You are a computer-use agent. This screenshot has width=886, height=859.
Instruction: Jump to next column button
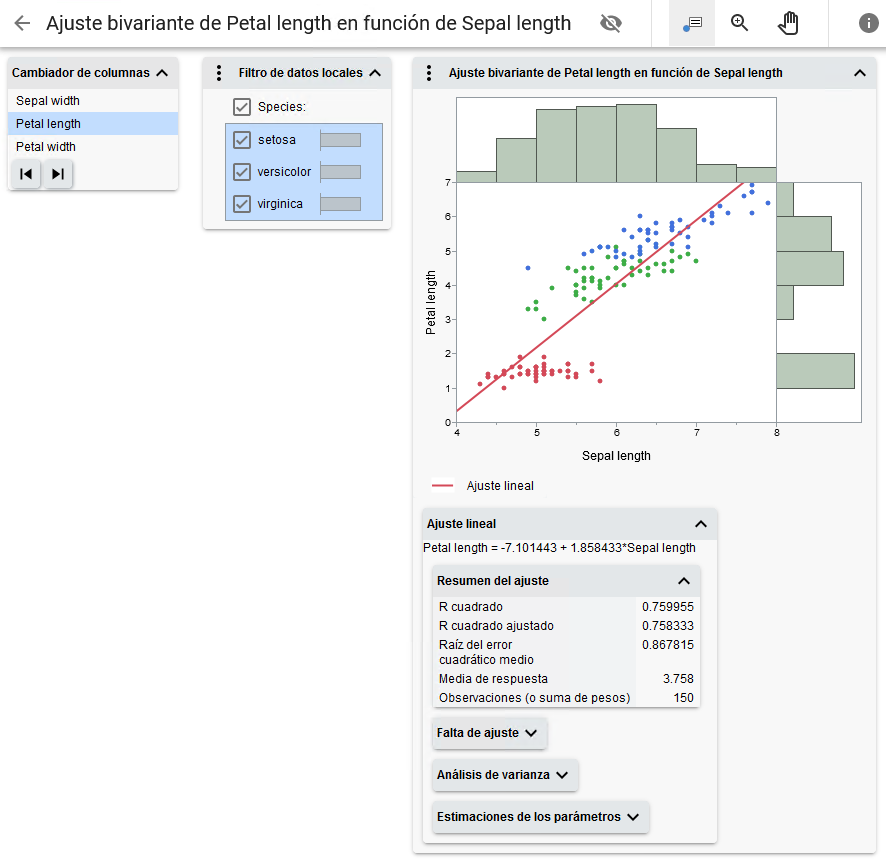(x=58, y=174)
